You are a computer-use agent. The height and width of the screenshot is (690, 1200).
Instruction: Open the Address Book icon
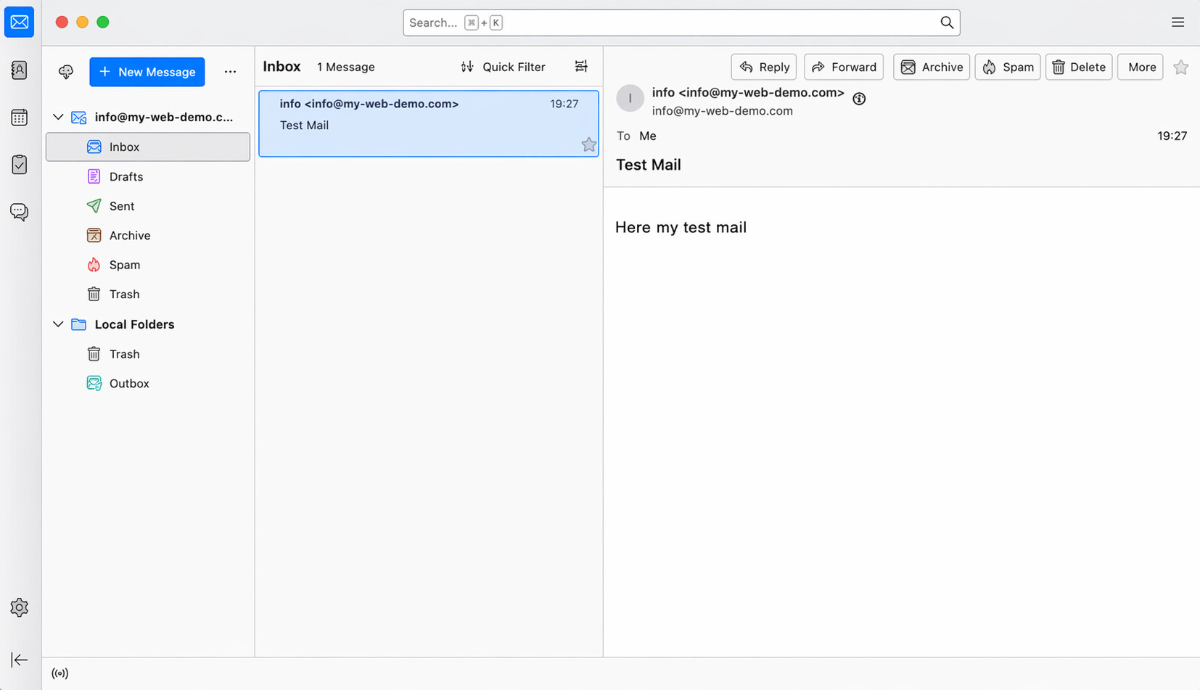(x=19, y=70)
